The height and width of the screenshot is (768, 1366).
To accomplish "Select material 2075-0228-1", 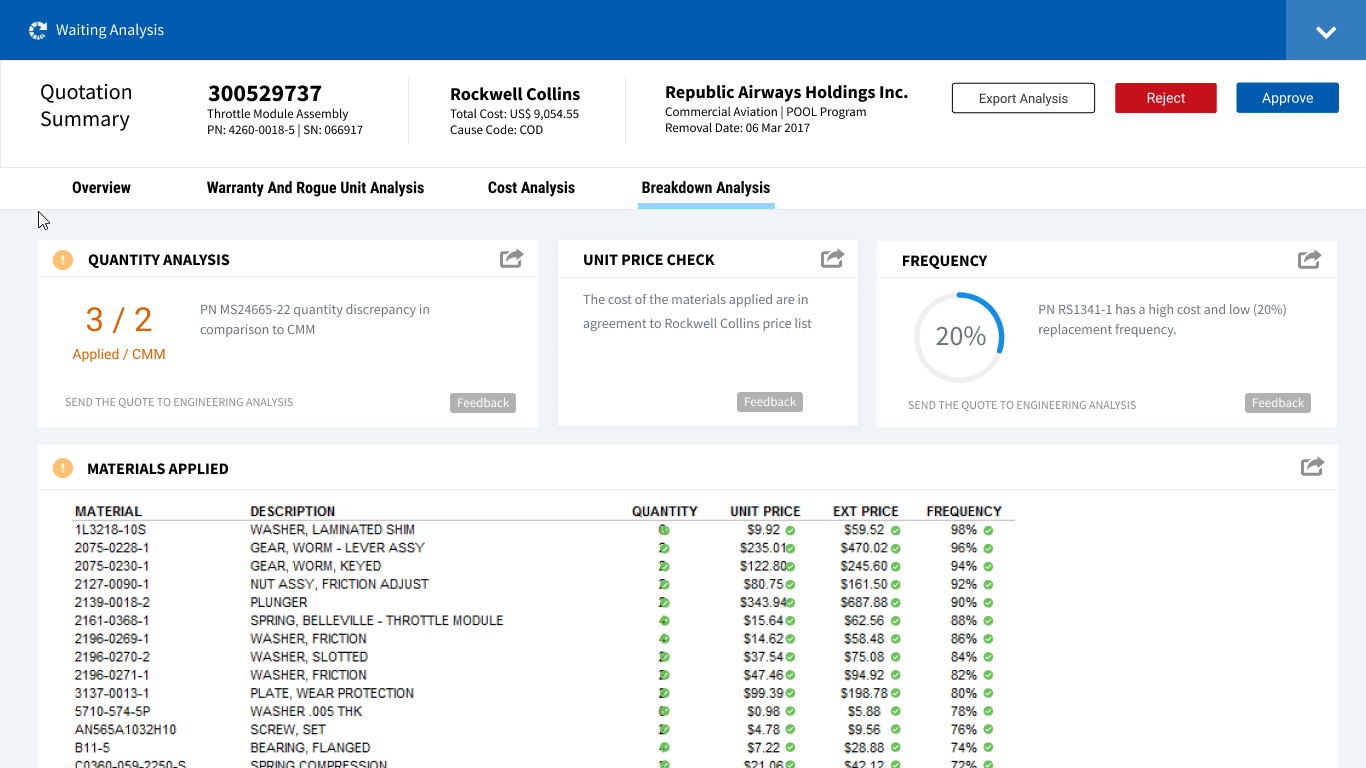I will (112, 548).
